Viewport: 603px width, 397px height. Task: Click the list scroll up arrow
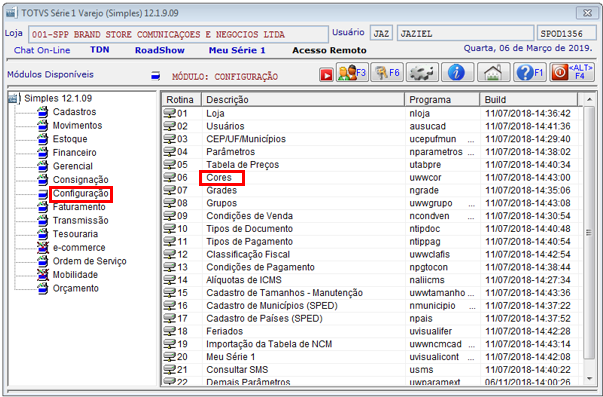point(589,100)
